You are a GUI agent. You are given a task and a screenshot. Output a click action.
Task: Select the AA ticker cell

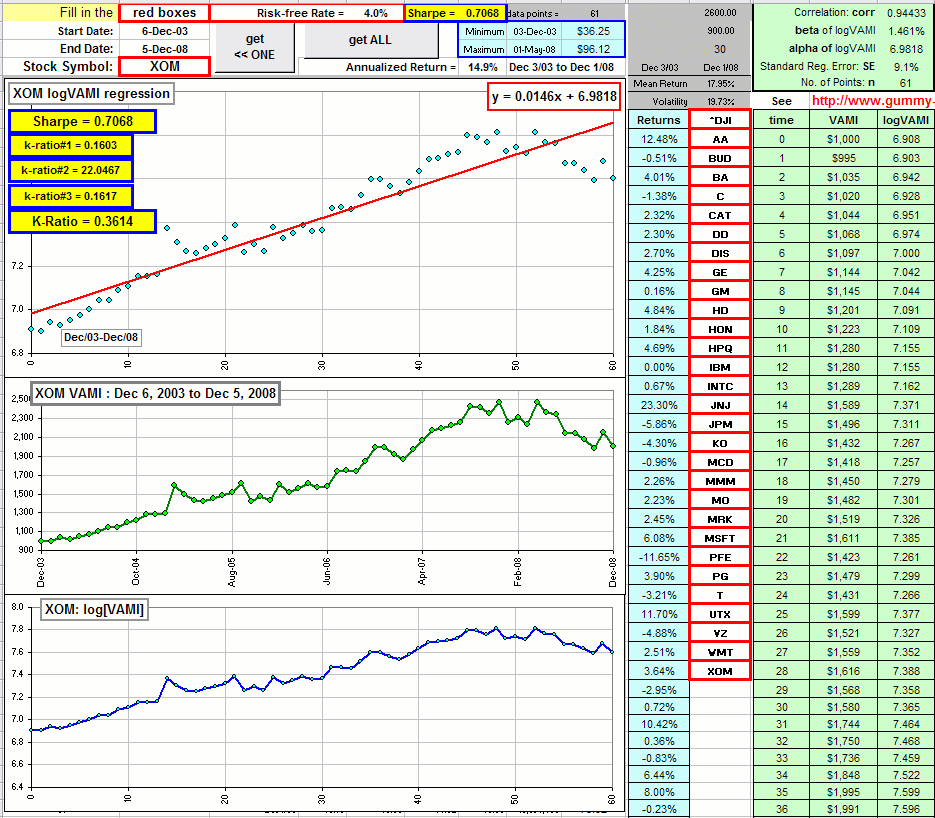pos(720,139)
